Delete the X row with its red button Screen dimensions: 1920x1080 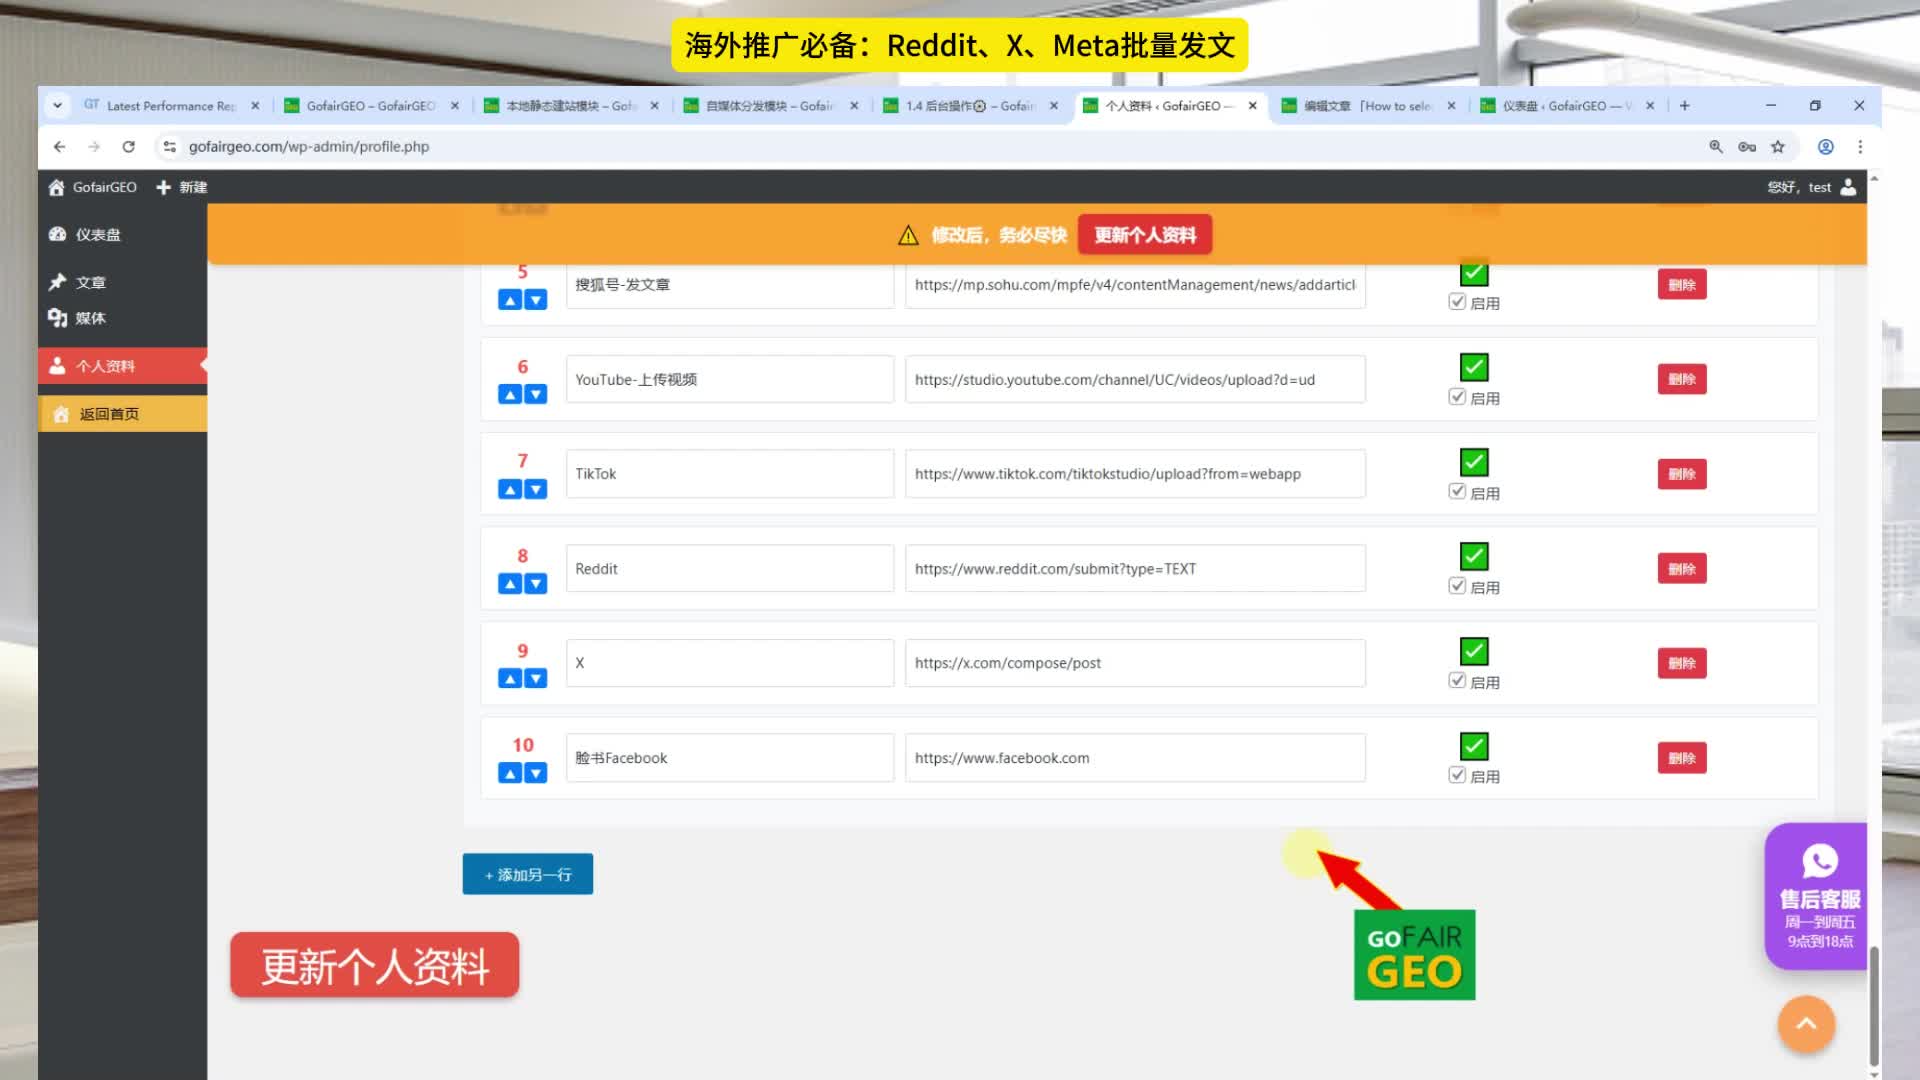[1681, 663]
